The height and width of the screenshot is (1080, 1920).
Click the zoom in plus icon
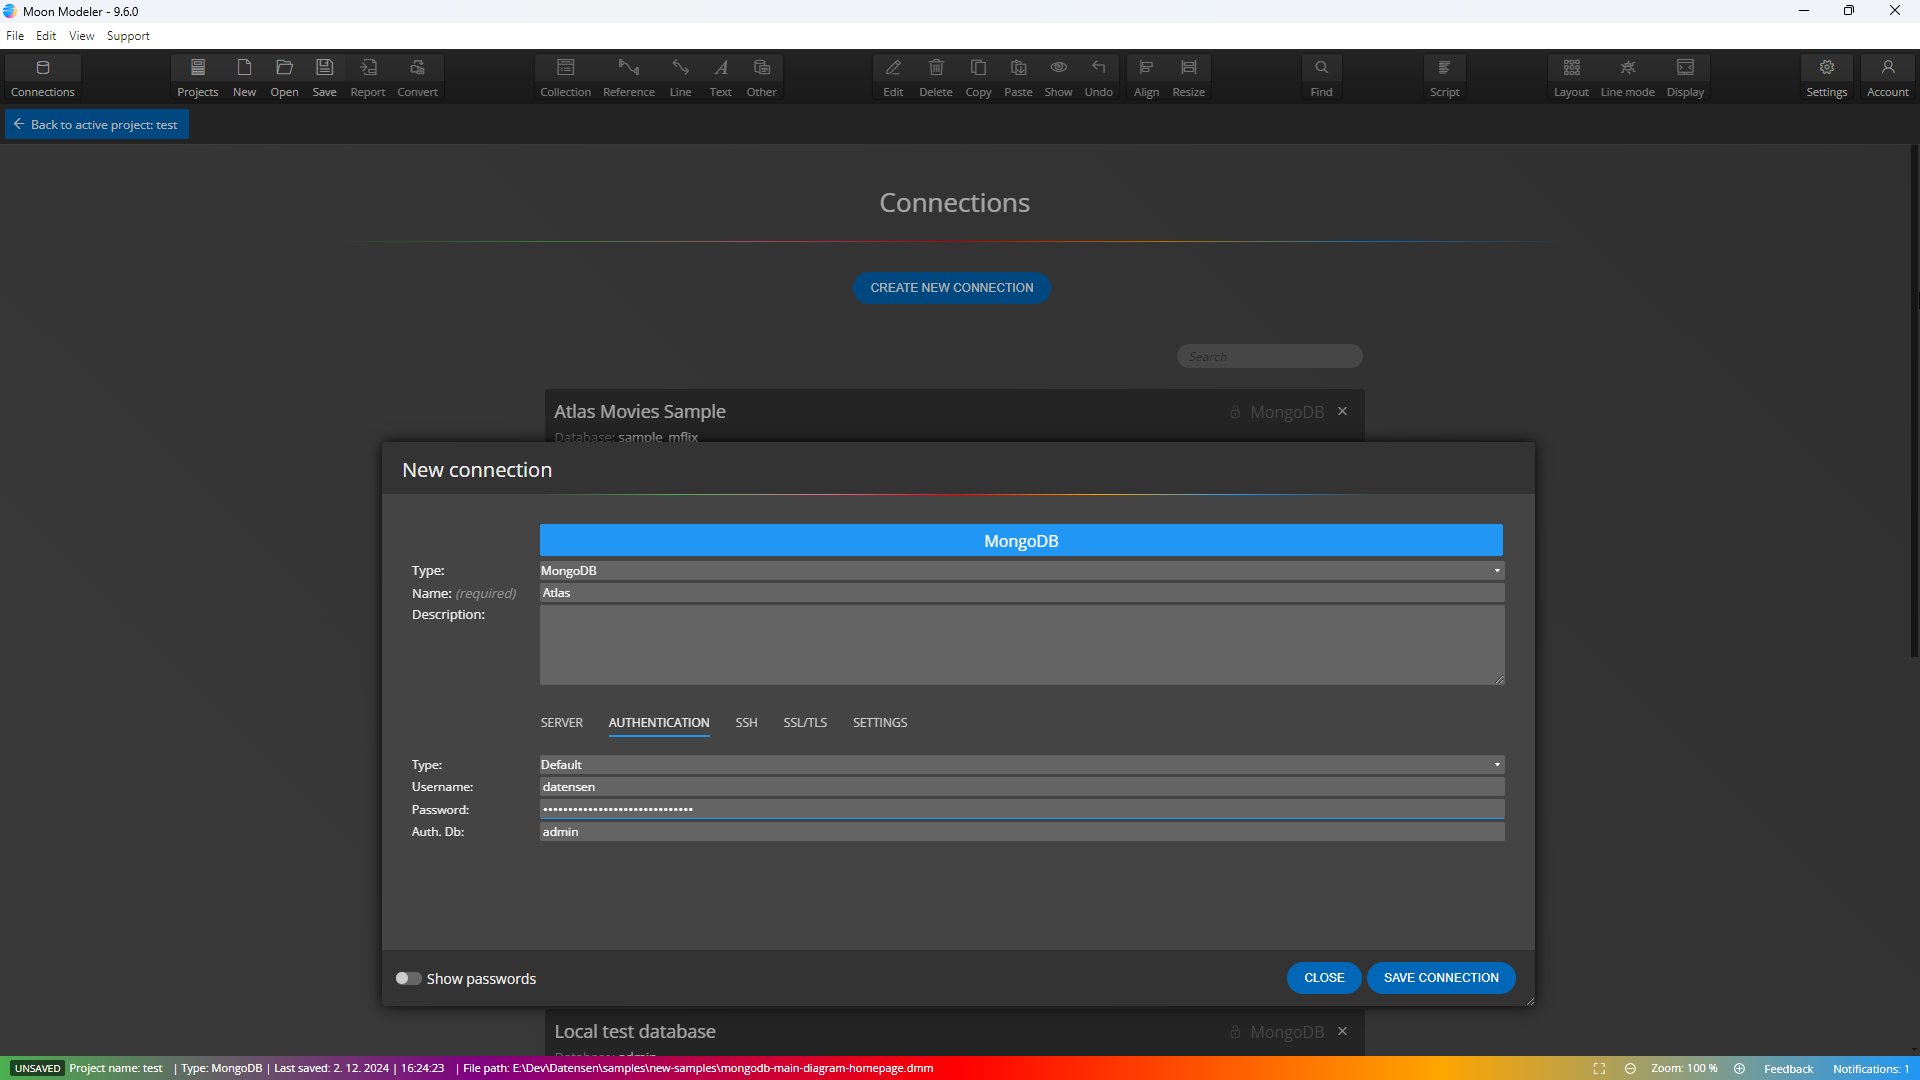click(x=1739, y=1069)
